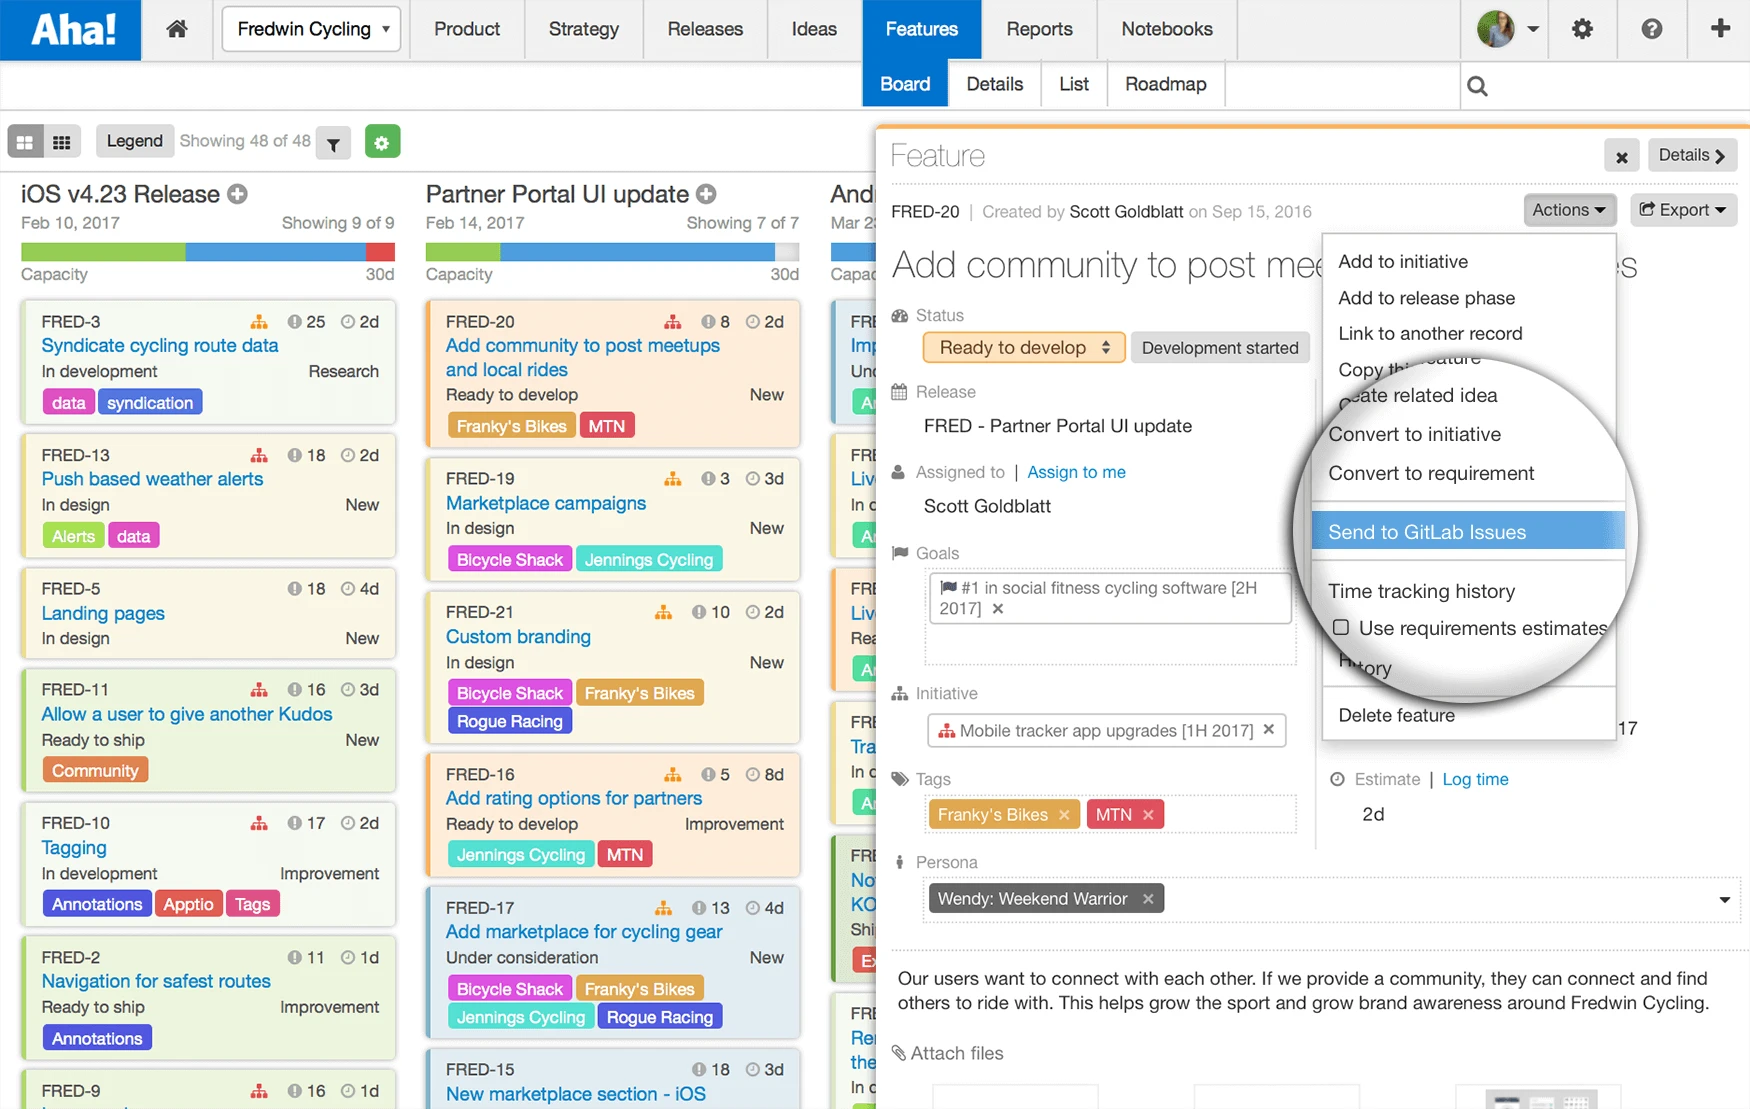Open the Reports menu
1750x1109 pixels.
(1039, 29)
